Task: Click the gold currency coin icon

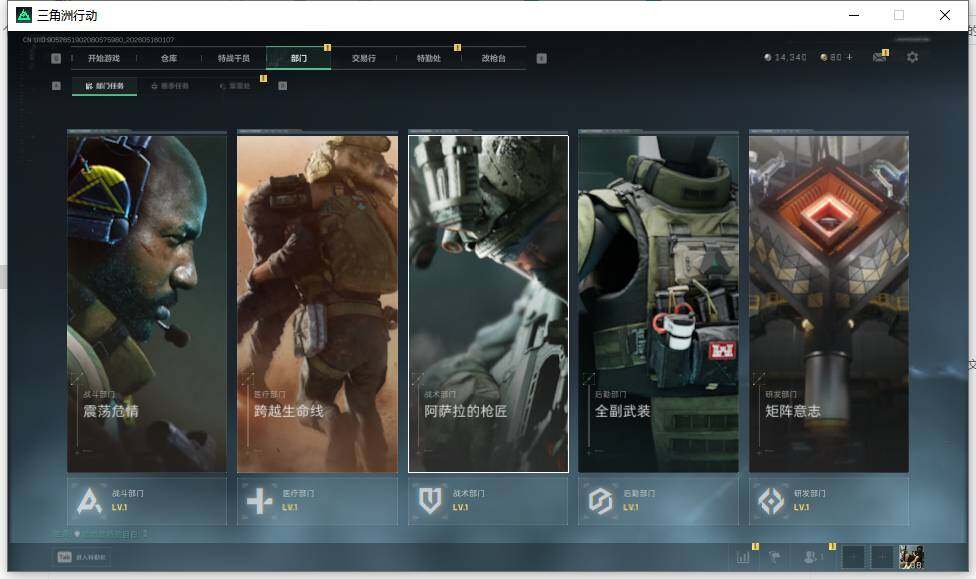Action: click(x=824, y=57)
